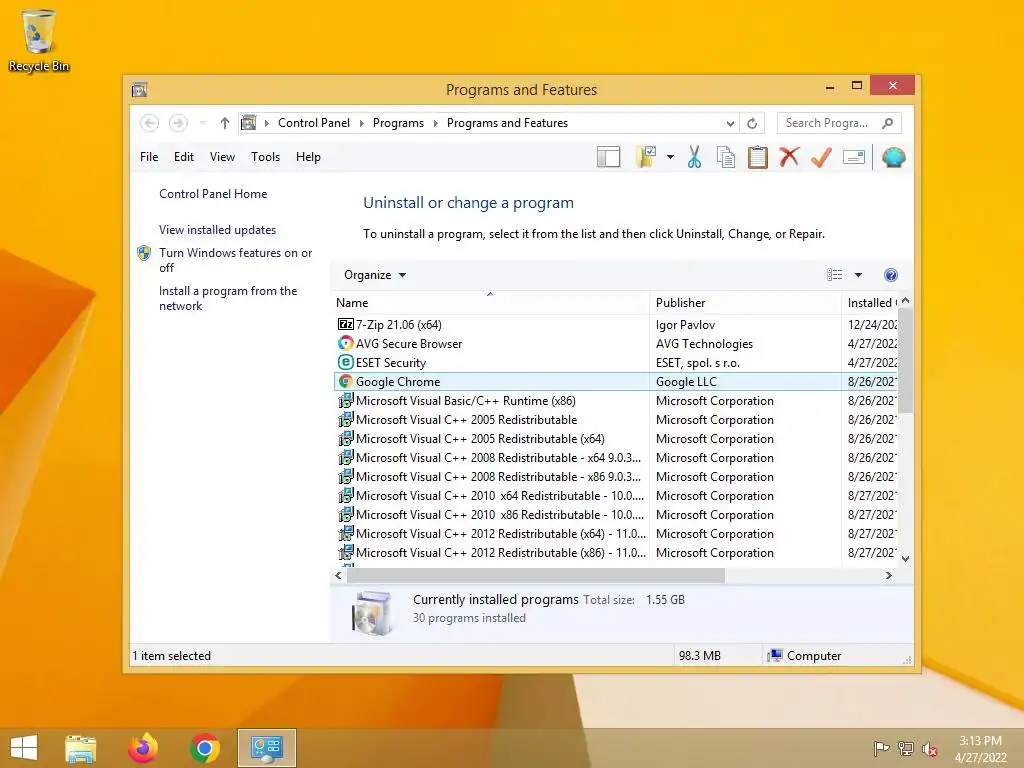Click the horizontal scrollbar right arrow
The width and height of the screenshot is (1024, 768).
(x=888, y=575)
